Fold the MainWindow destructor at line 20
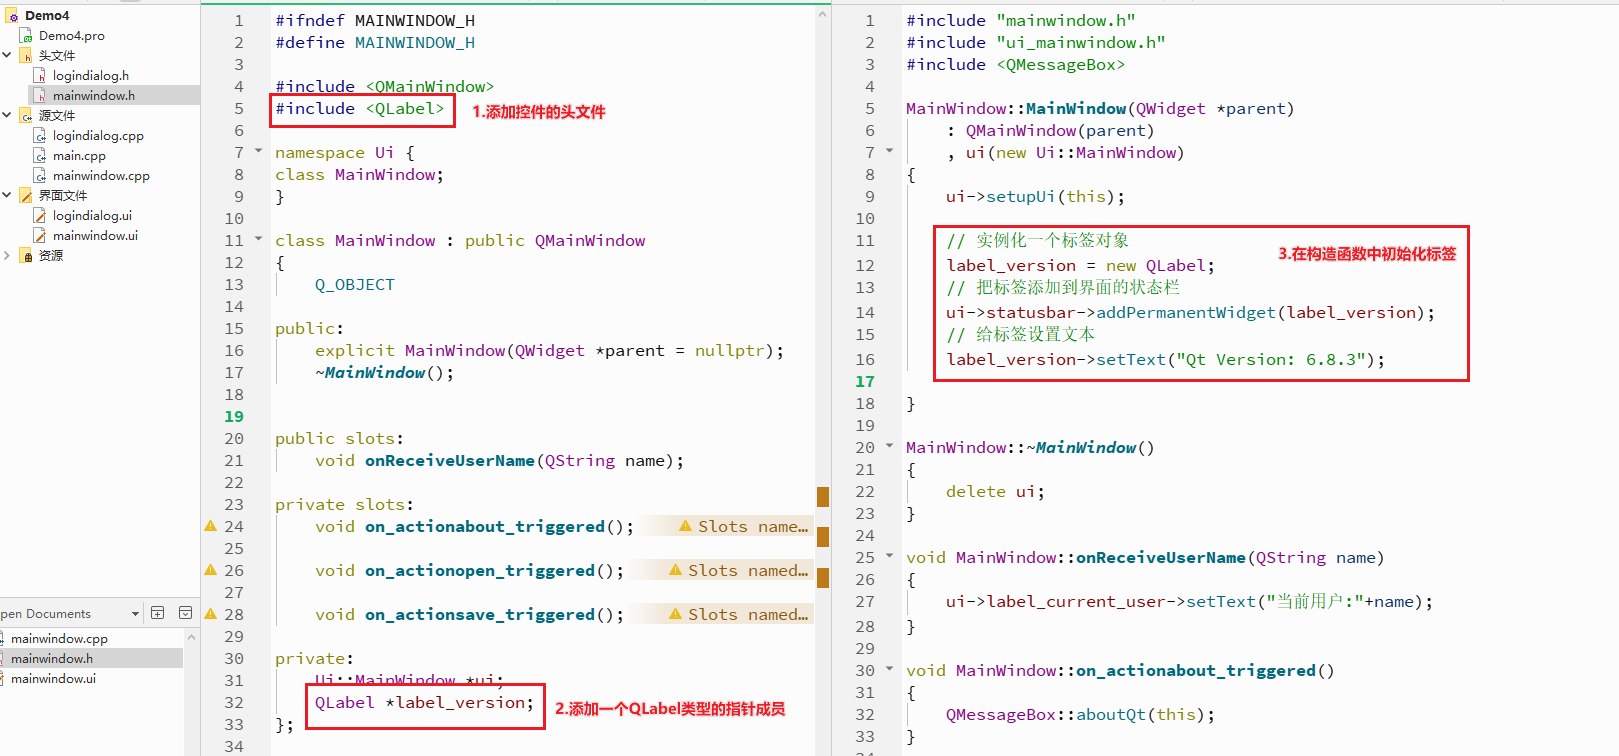 tap(889, 446)
